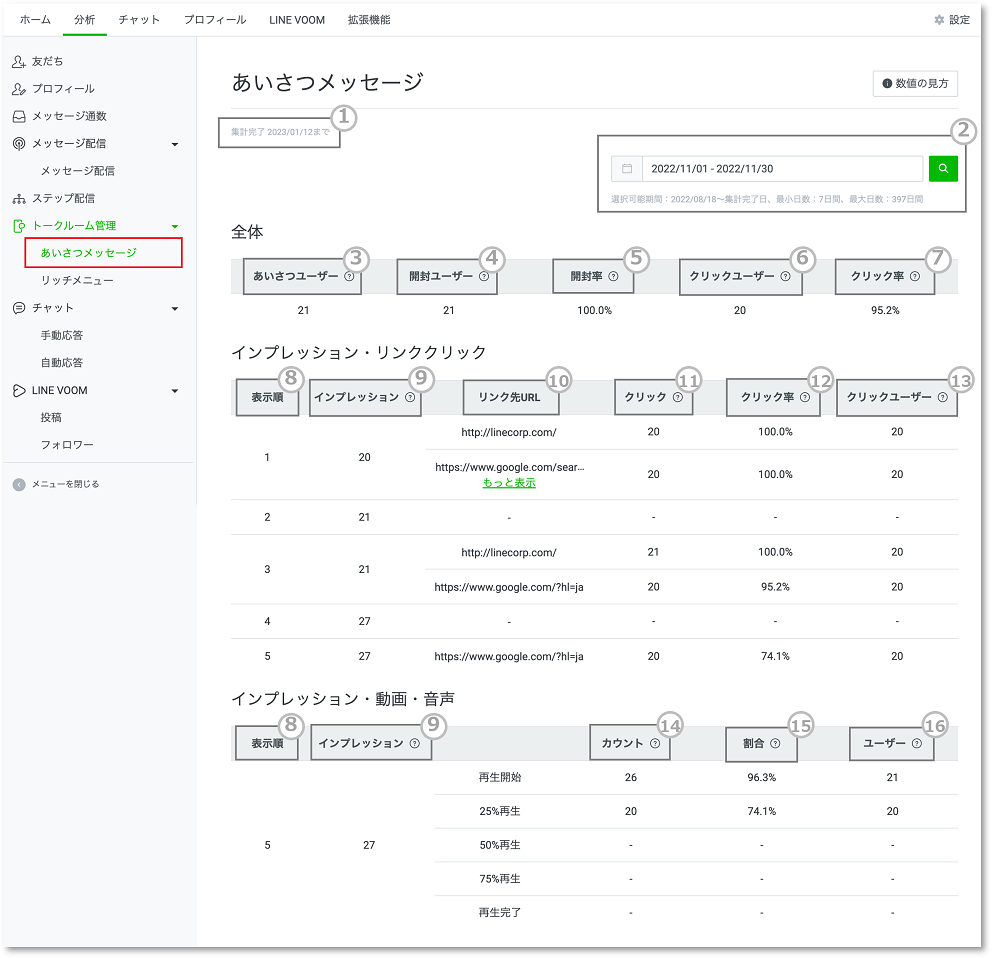
Task: Click the date range input field
Action: pyautogui.click(x=780, y=169)
